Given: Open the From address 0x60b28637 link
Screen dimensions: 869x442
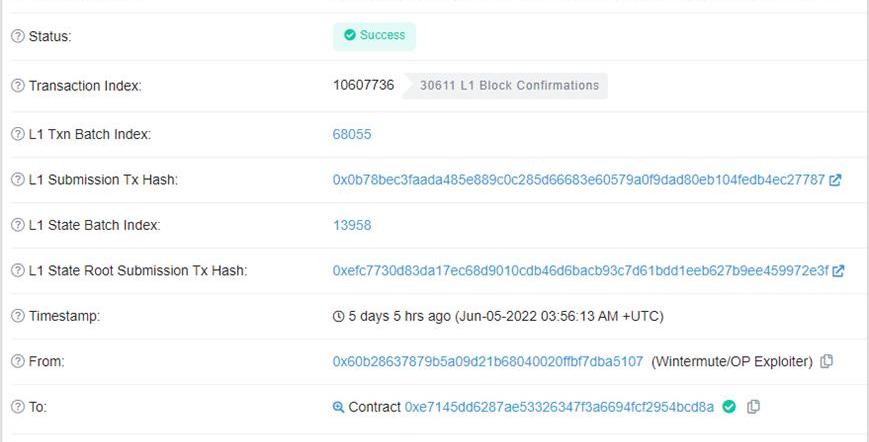Looking at the screenshot, I should 488,361.
